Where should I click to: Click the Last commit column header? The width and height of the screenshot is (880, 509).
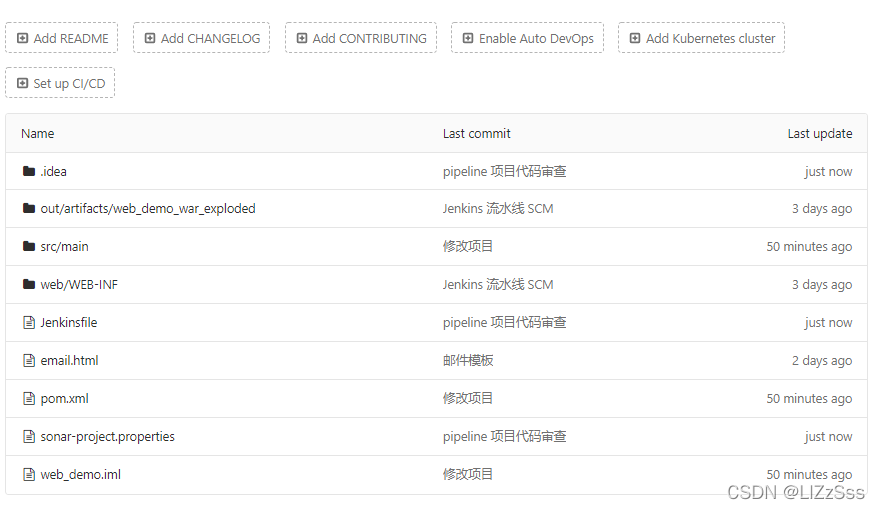(476, 133)
